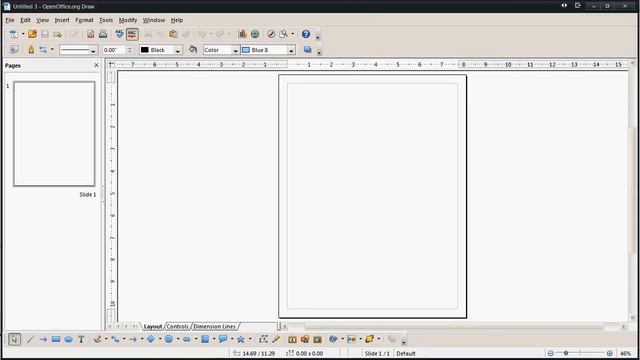Pick the Connector tool
The width and height of the screenshot is (640, 360).
[115, 339]
